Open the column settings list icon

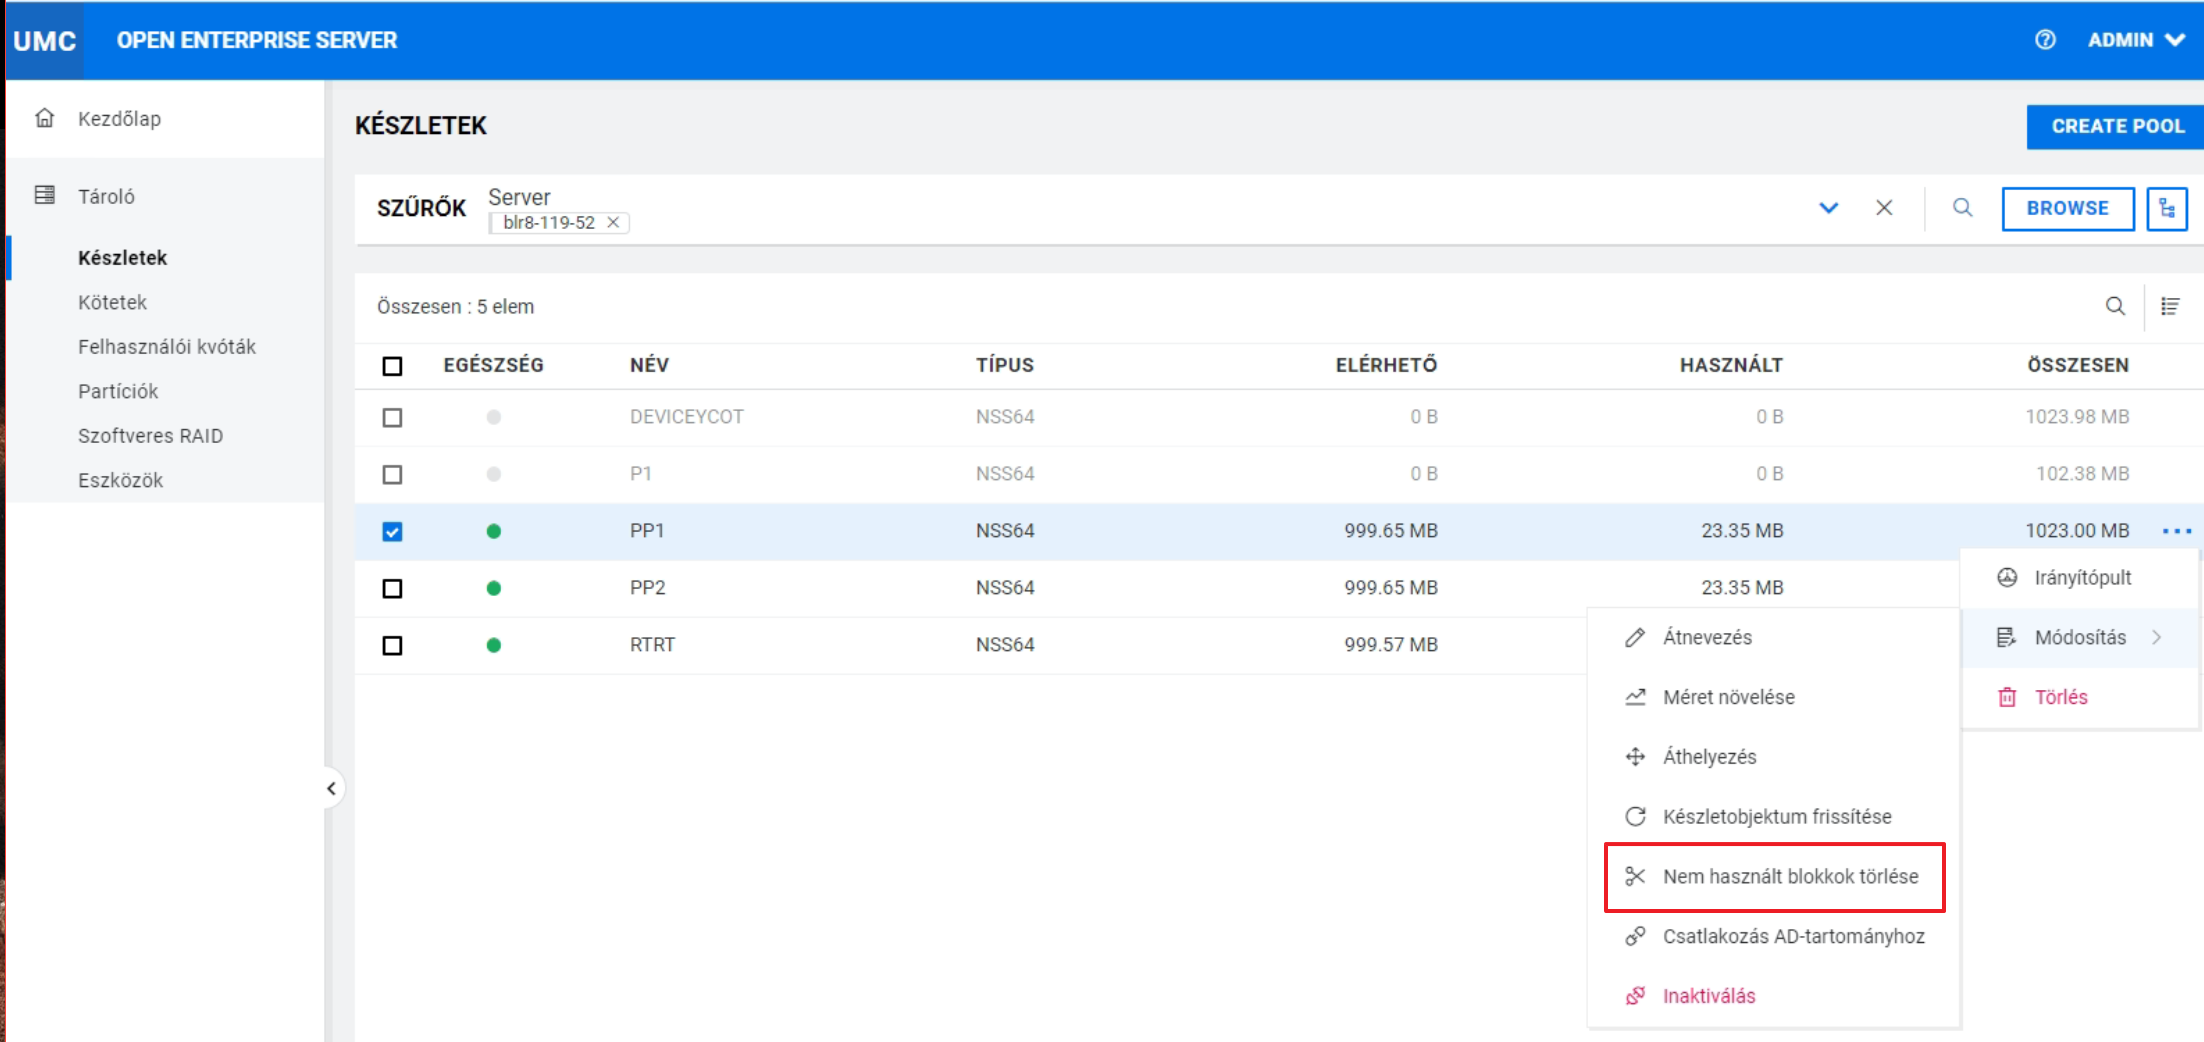pos(2169,307)
